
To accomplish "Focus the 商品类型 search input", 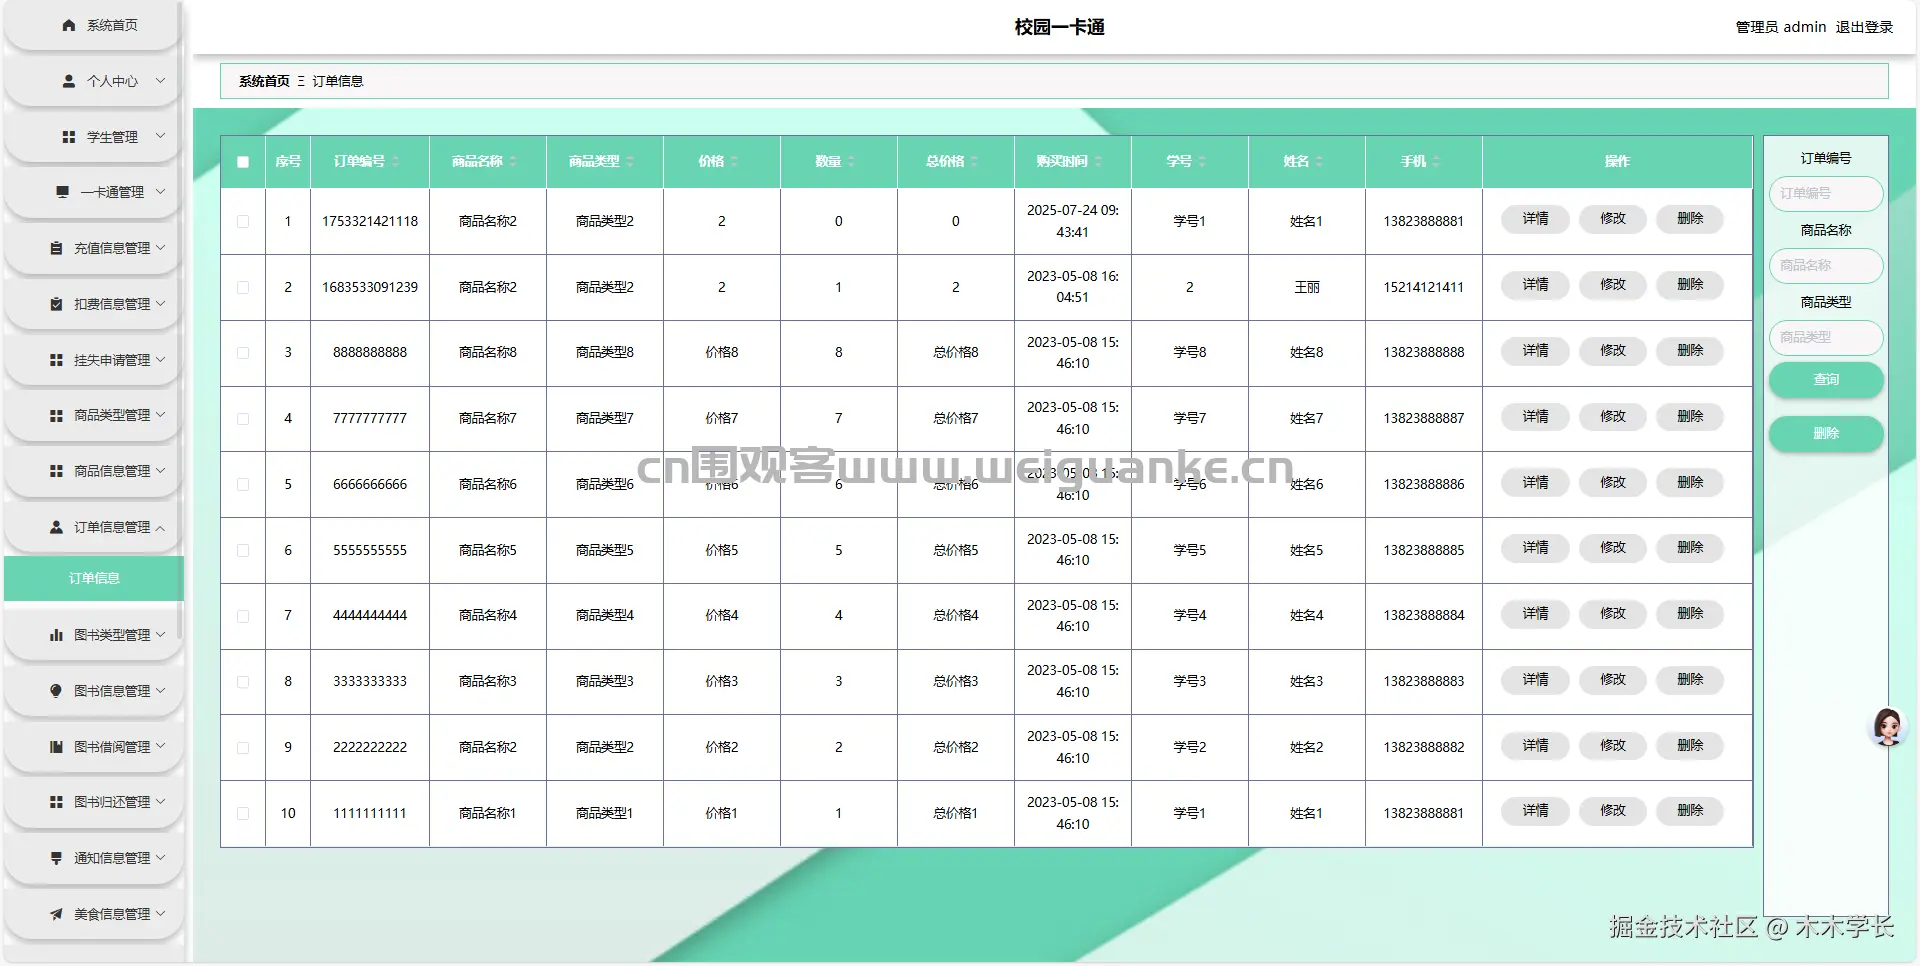I will click(x=1826, y=338).
